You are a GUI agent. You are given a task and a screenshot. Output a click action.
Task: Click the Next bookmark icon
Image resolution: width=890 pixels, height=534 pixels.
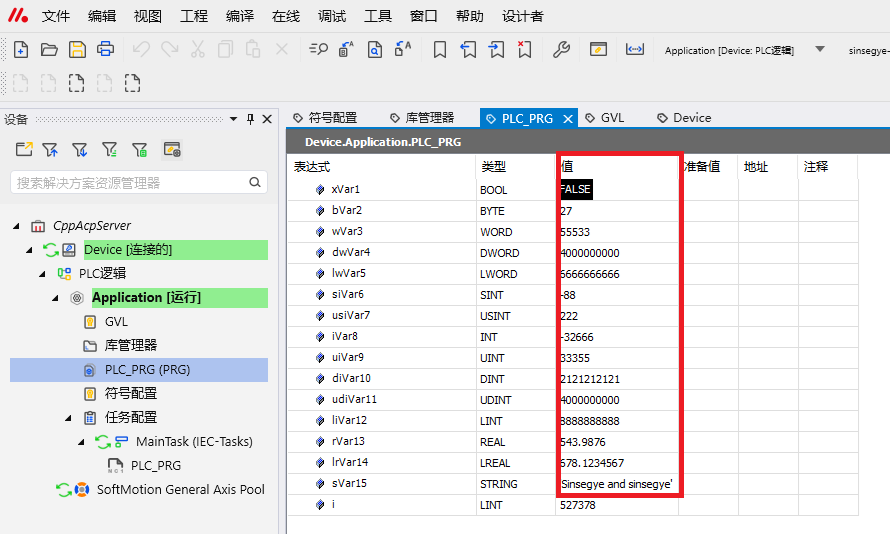[x=496, y=49]
